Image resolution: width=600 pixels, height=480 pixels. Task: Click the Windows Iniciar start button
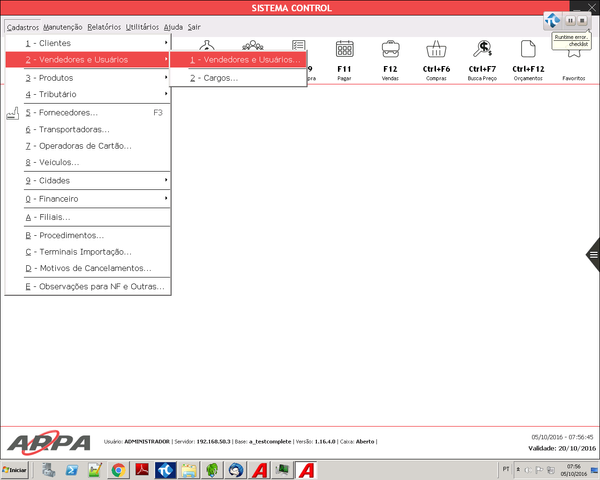click(16, 469)
